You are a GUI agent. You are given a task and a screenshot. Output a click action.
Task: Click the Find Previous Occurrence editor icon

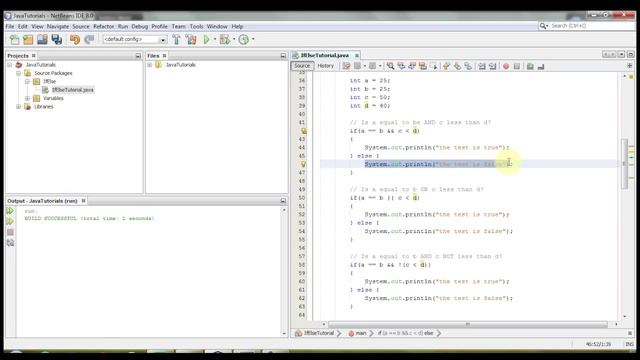401,66
